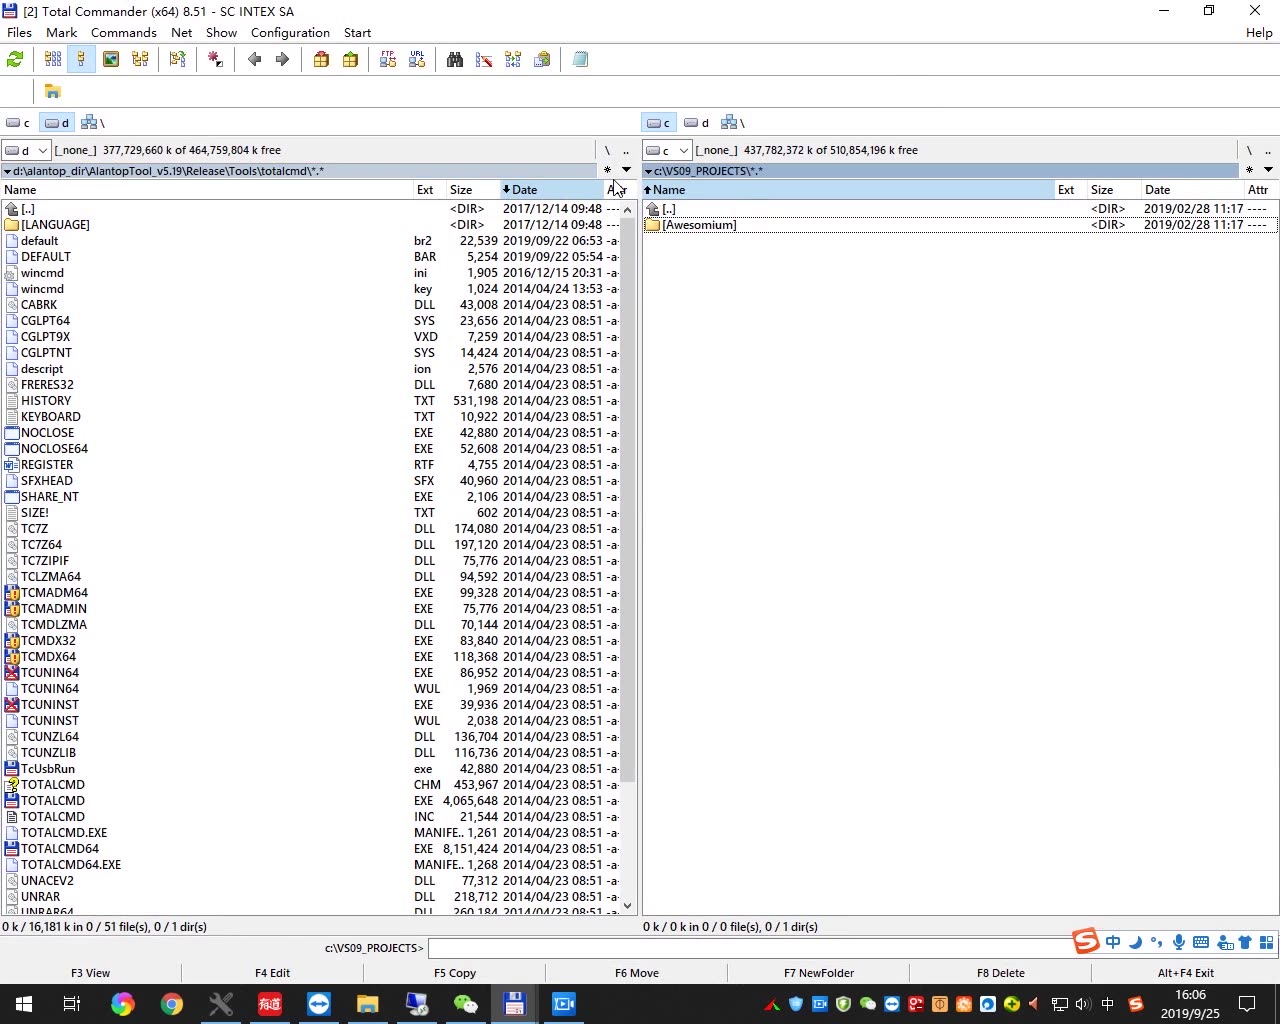Switch to brief file-names view icon

coord(53,60)
